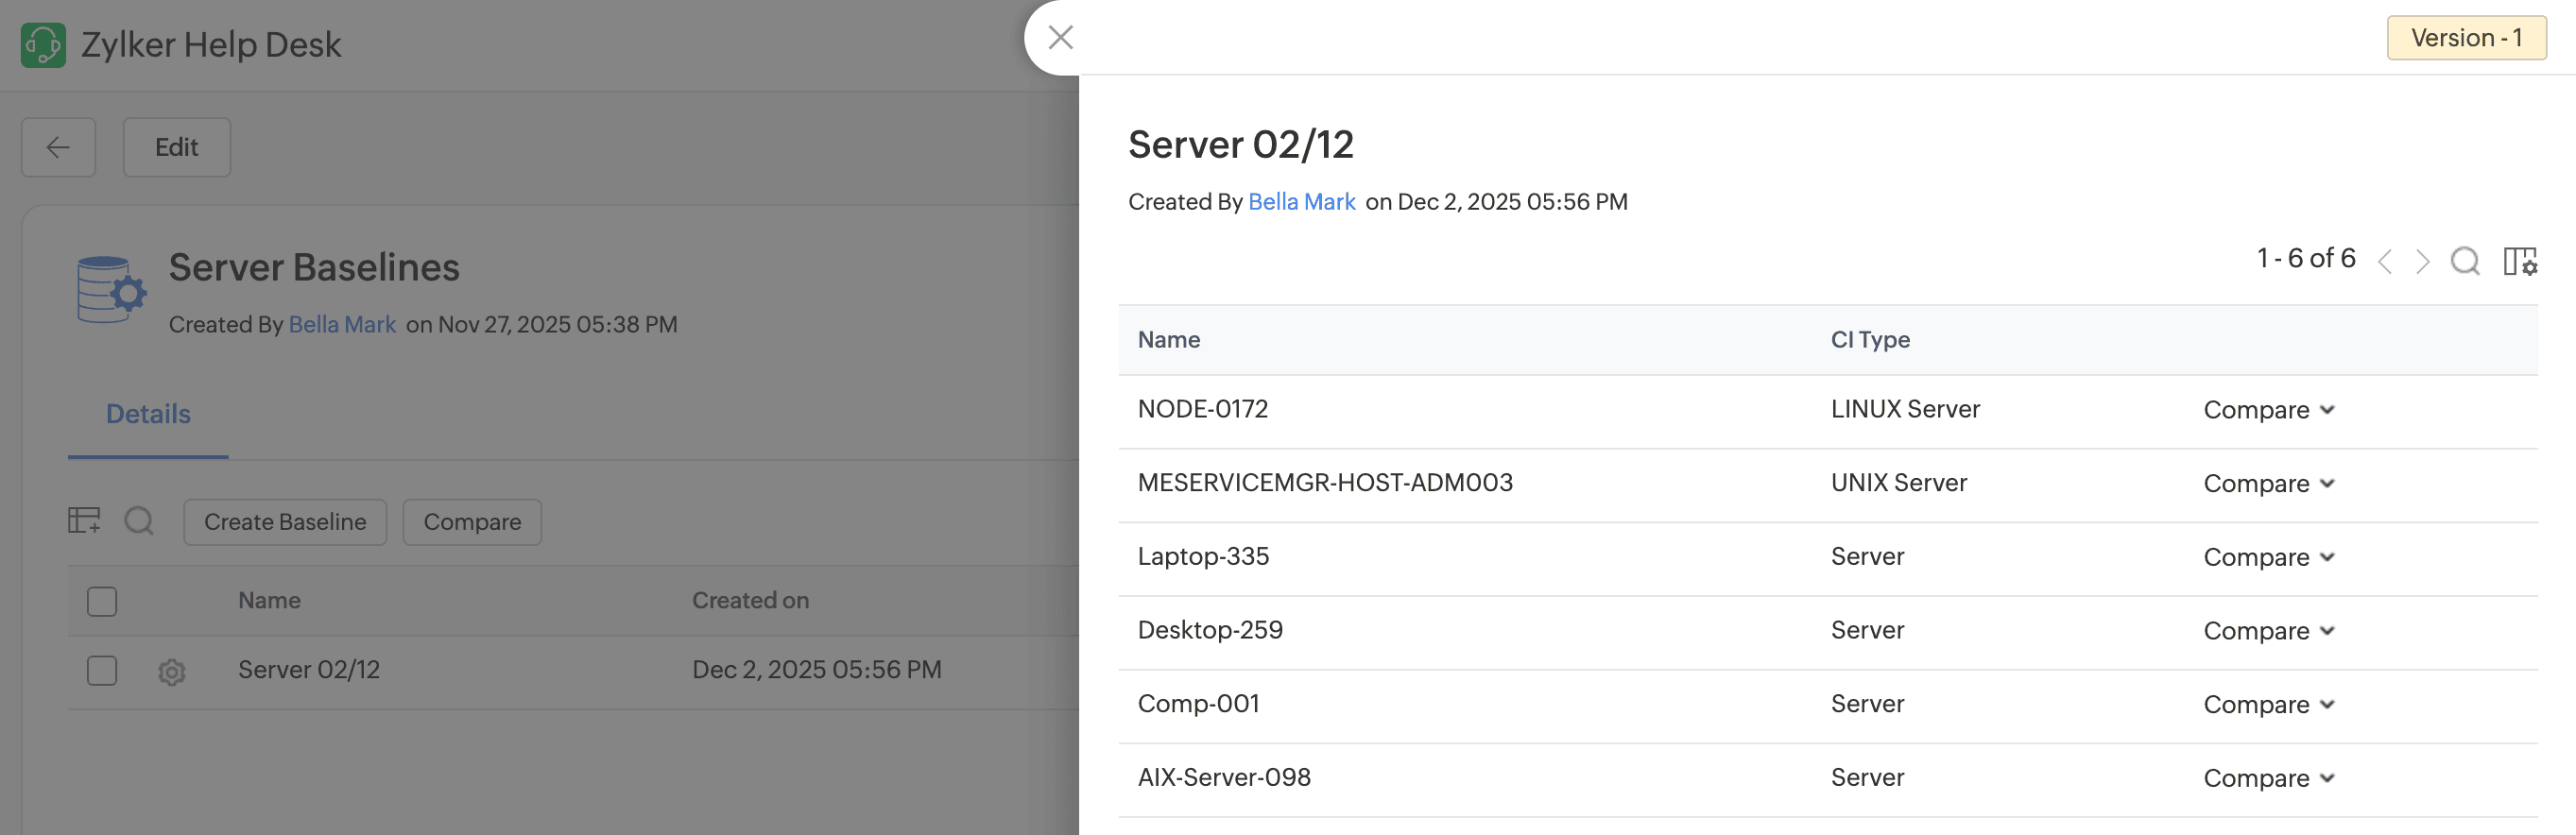
Task: Click the Create Baseline button
Action: coord(285,522)
